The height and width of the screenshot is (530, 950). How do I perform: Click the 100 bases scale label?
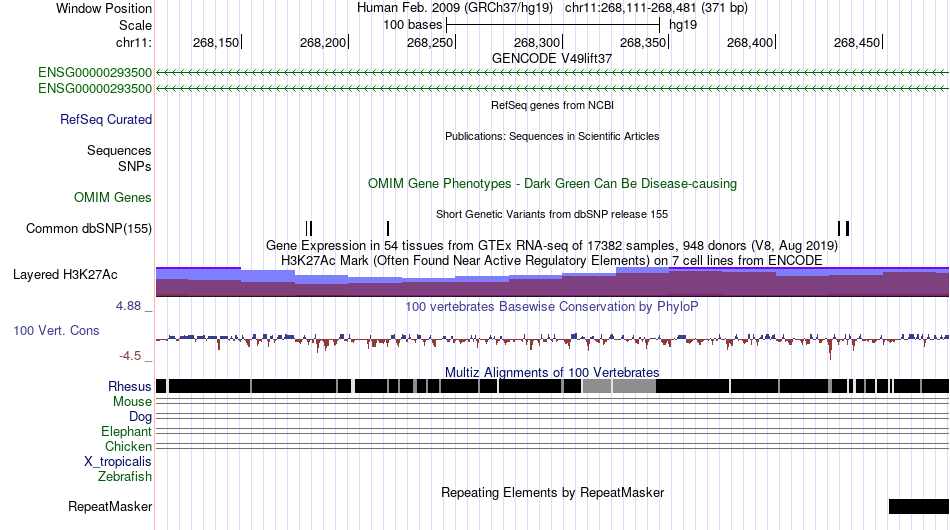click(413, 25)
